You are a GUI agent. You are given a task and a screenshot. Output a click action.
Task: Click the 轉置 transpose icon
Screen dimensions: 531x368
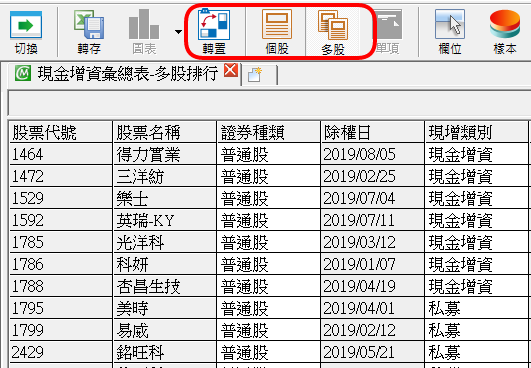point(214,32)
